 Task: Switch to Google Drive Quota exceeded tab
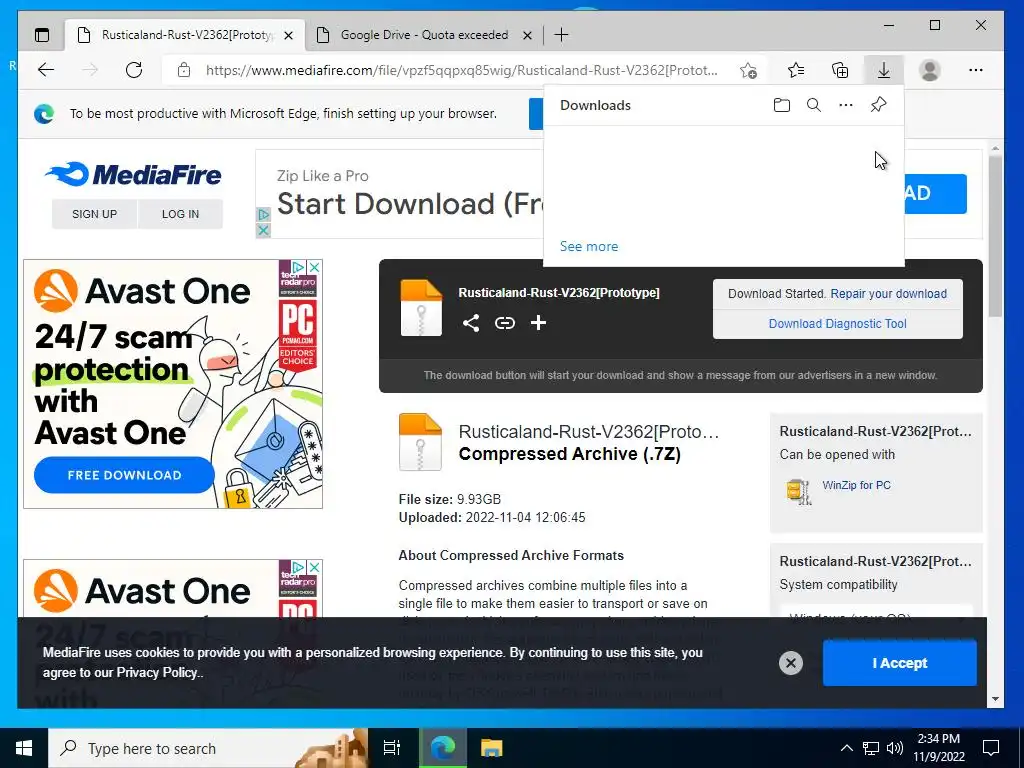[424, 35]
